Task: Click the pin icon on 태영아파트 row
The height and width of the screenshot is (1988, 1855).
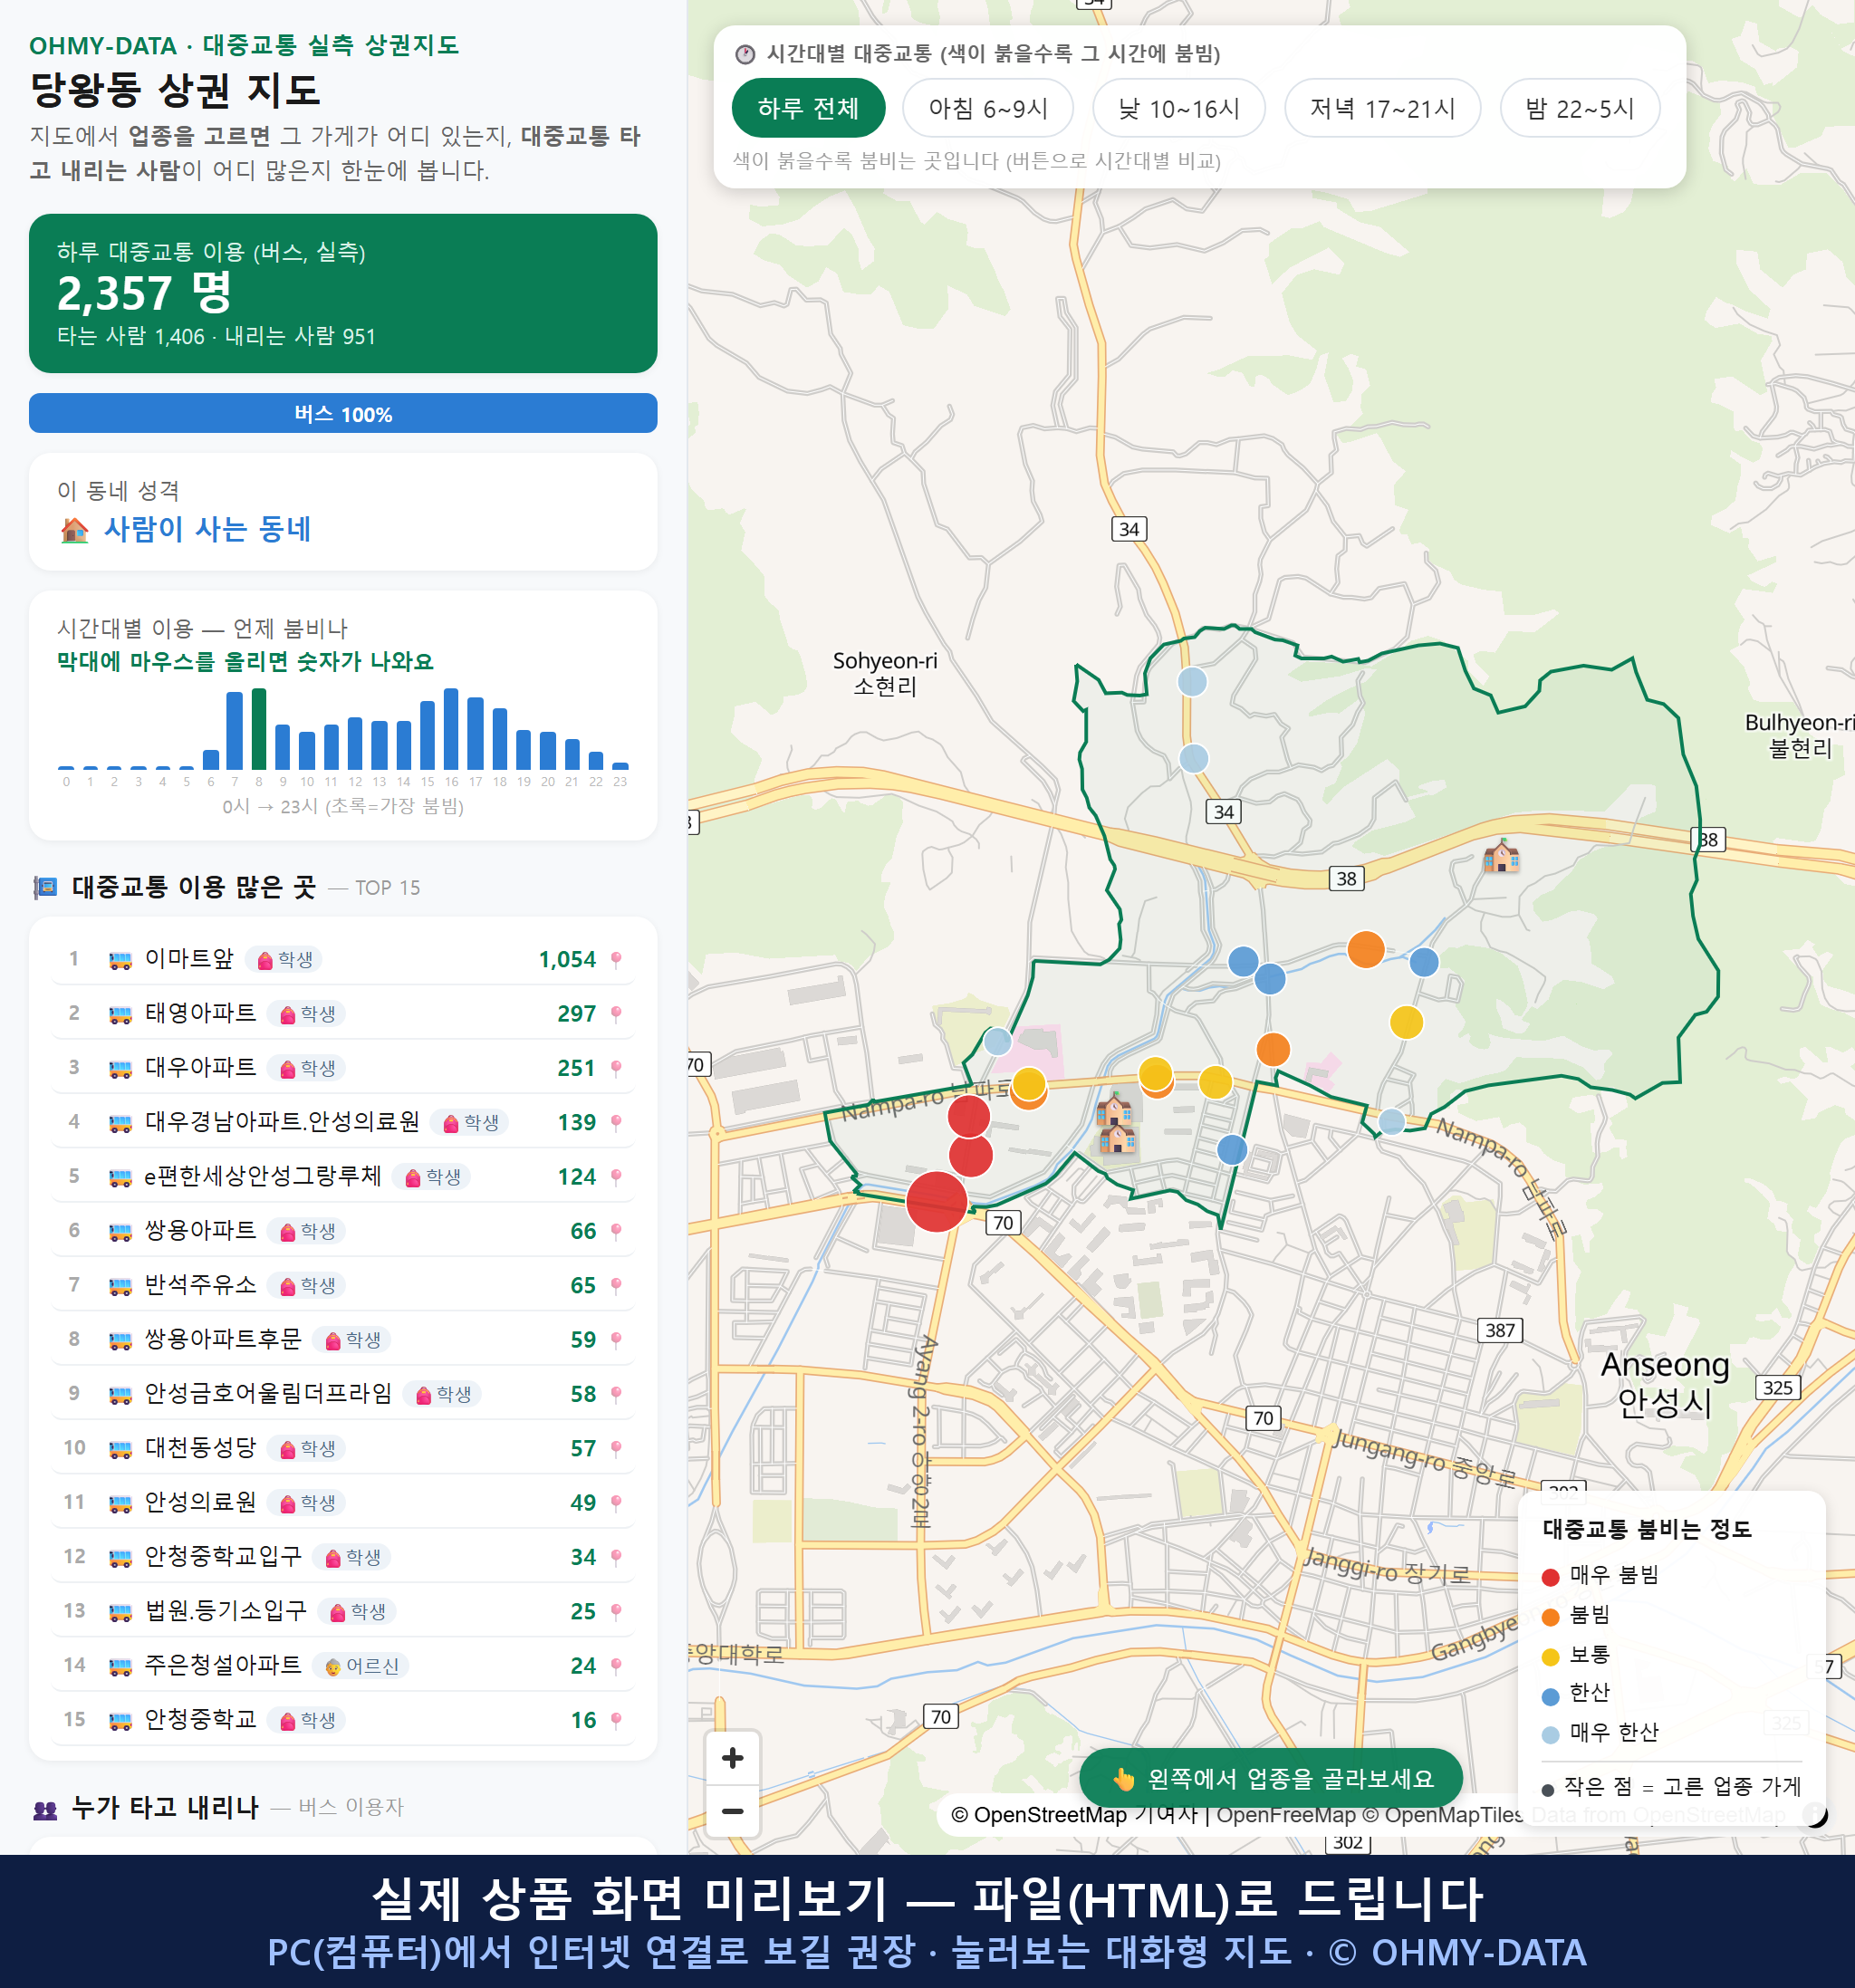Action: [x=616, y=1014]
